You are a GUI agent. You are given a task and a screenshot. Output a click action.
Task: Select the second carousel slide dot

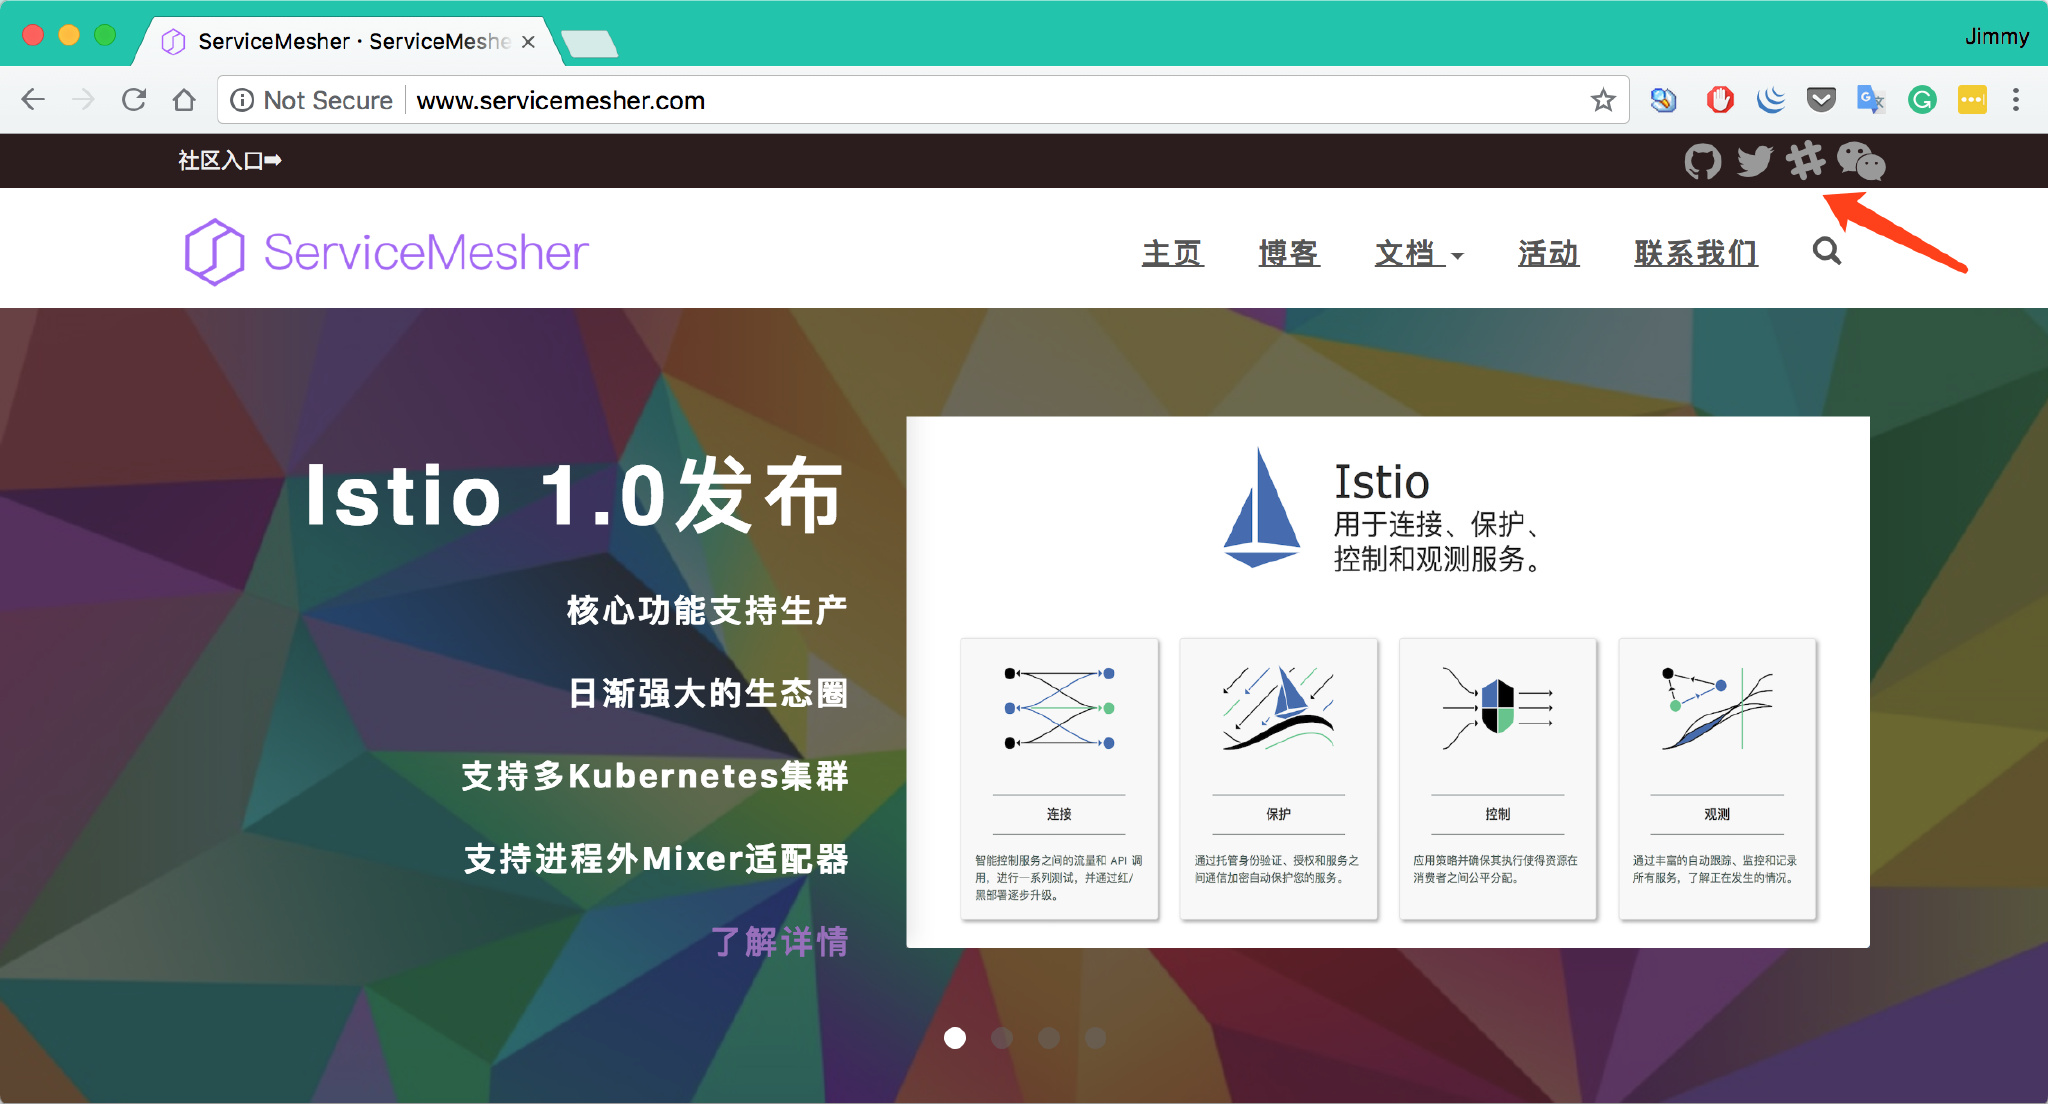[1002, 1038]
